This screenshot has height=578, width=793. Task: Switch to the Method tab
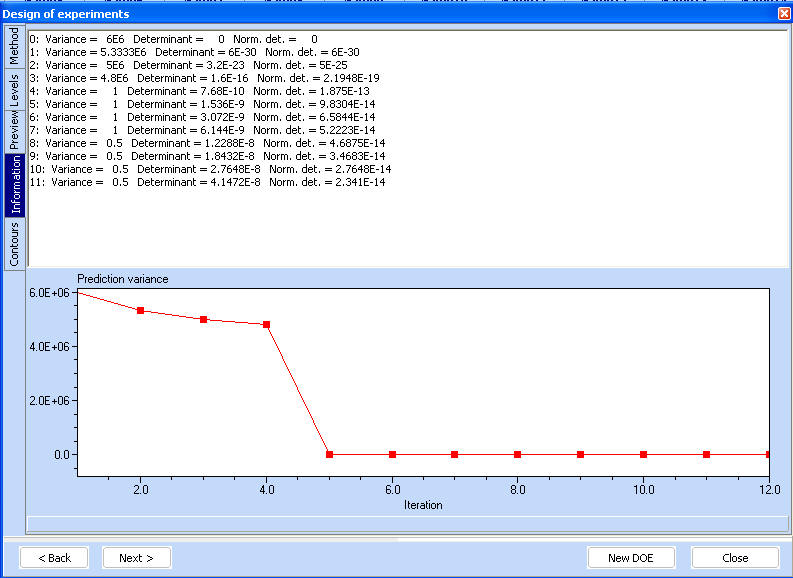coord(14,47)
